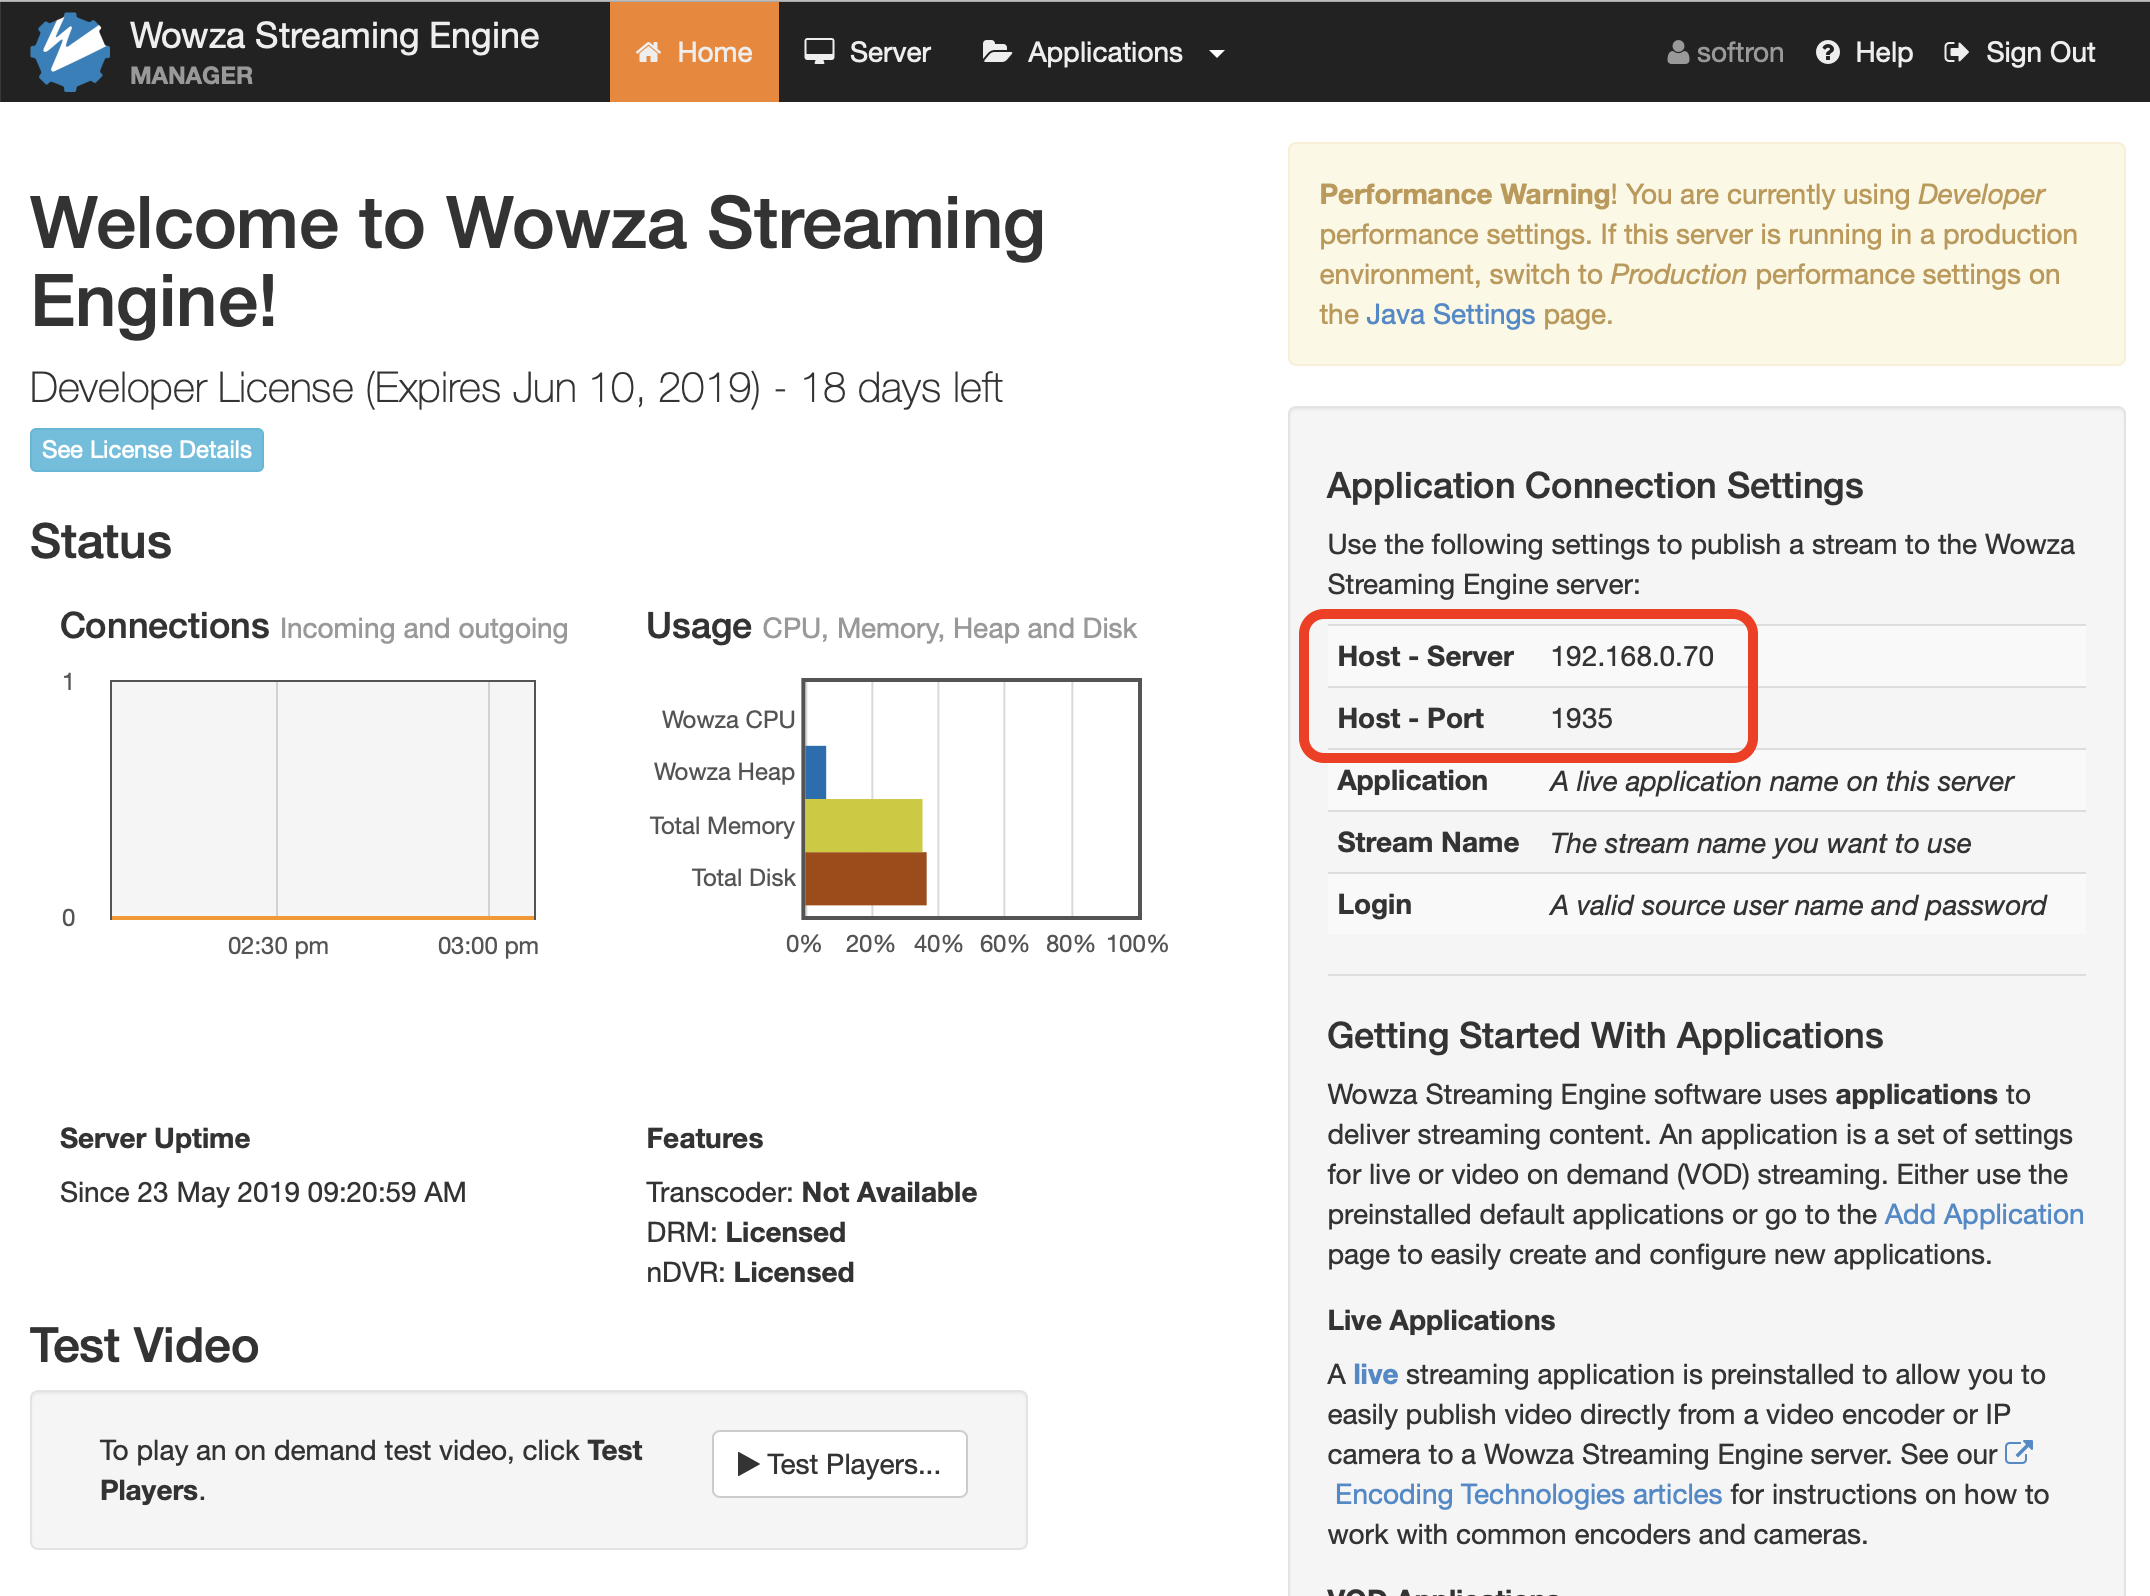Click the yellow Total Memory bar
This screenshot has width=2150, height=1596.
pos(864,825)
